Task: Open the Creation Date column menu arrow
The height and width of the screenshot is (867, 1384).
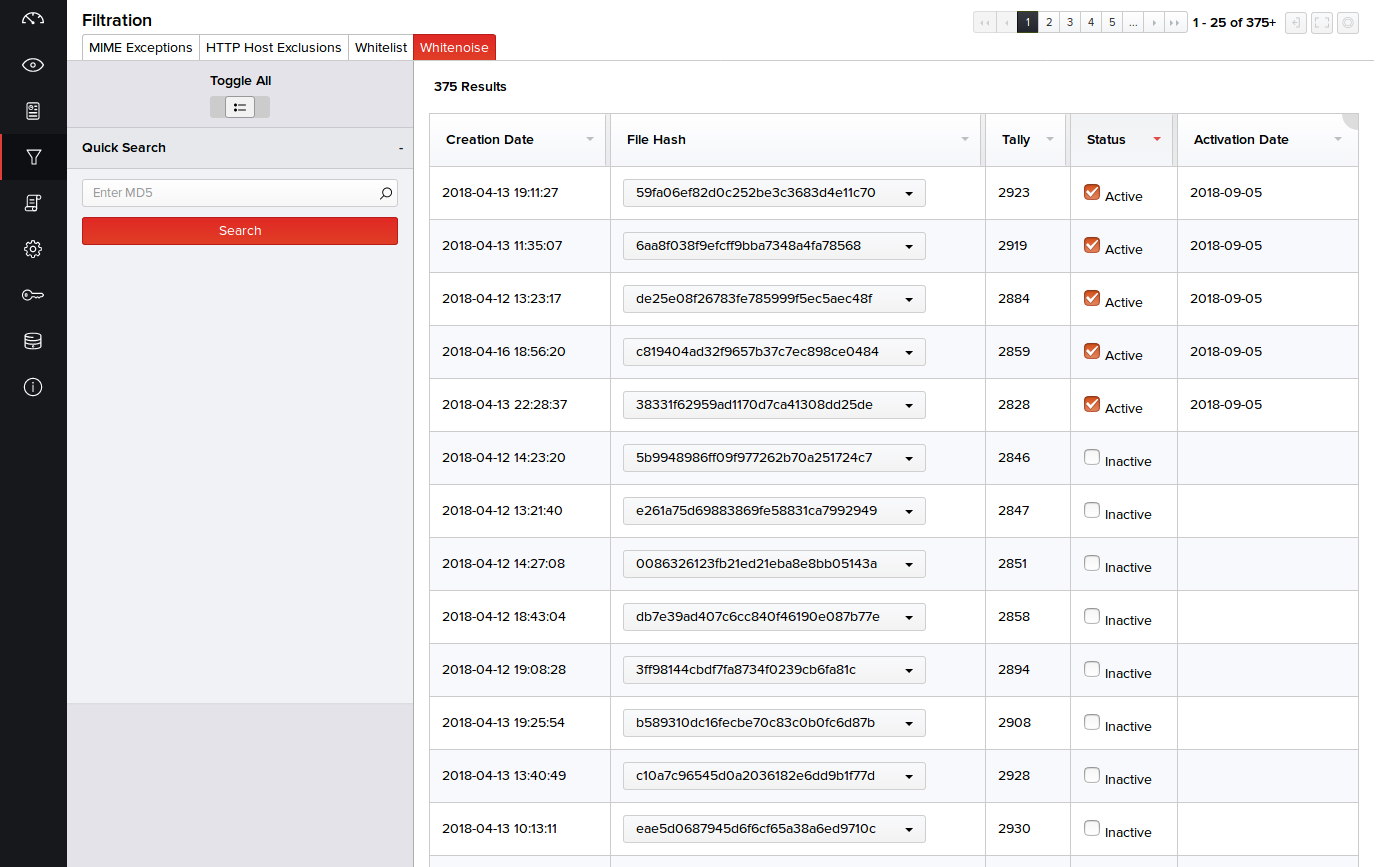Action: pos(590,139)
